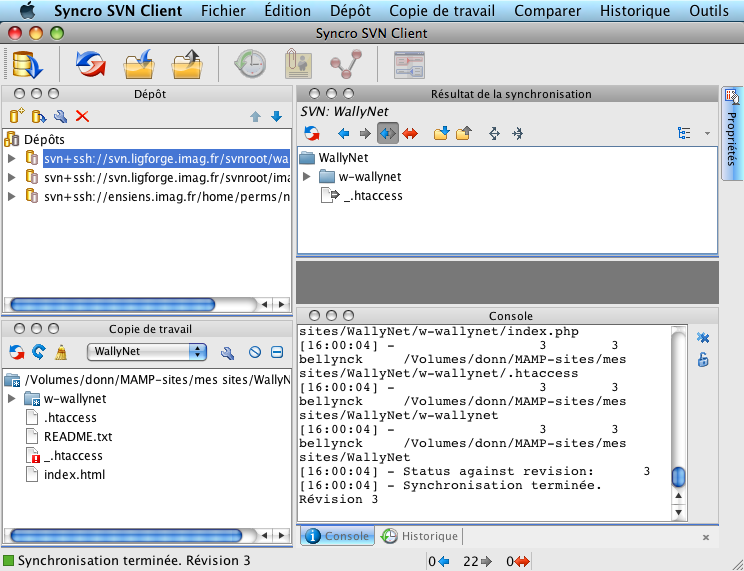Click the red X remove icon in Dépôt panel
The height and width of the screenshot is (571, 744).
(83, 116)
